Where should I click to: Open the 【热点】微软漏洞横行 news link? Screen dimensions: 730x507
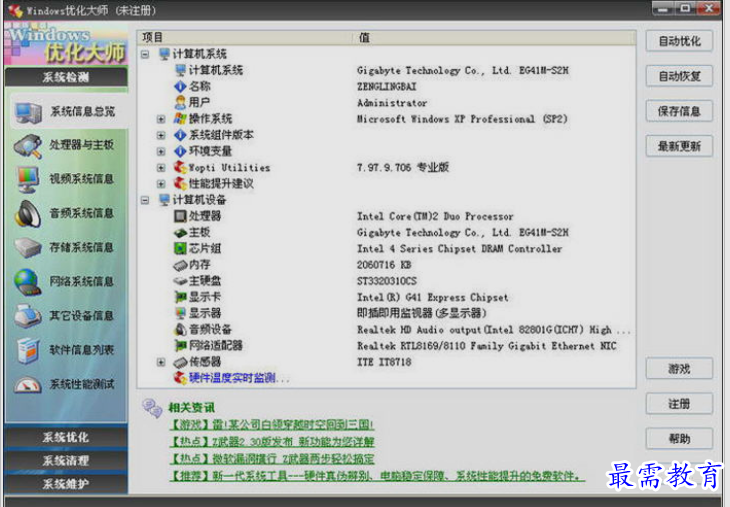tap(272, 459)
